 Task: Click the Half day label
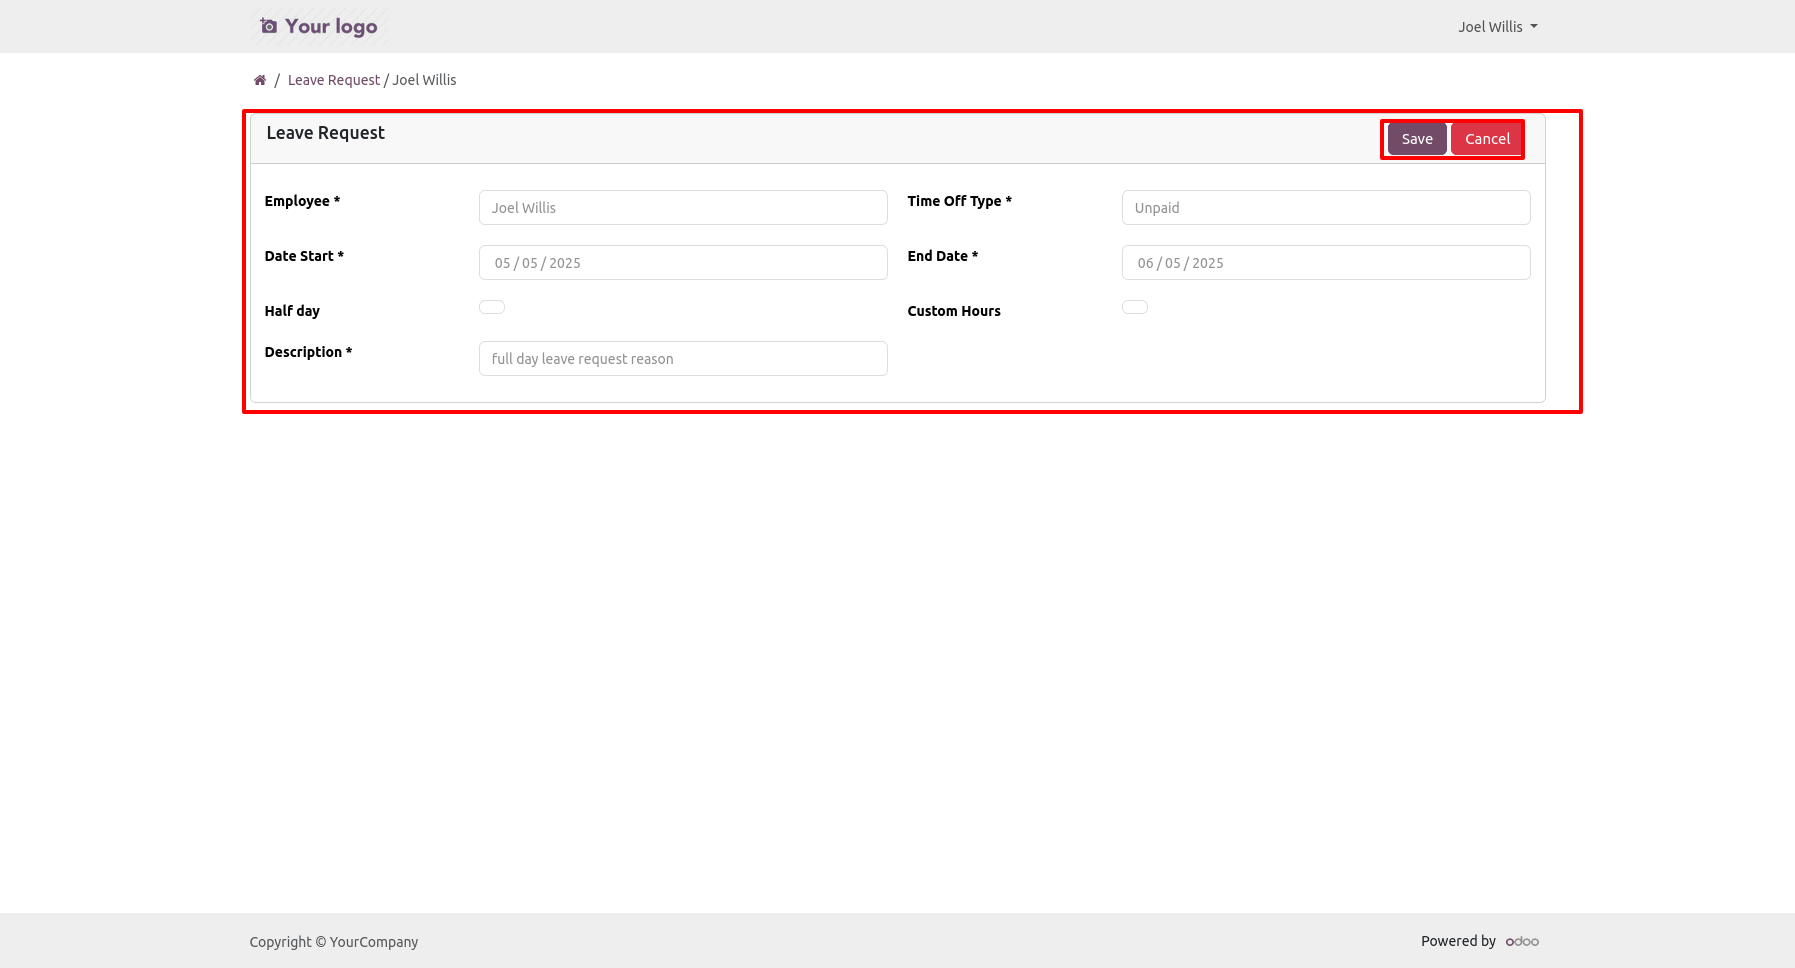click(x=292, y=311)
